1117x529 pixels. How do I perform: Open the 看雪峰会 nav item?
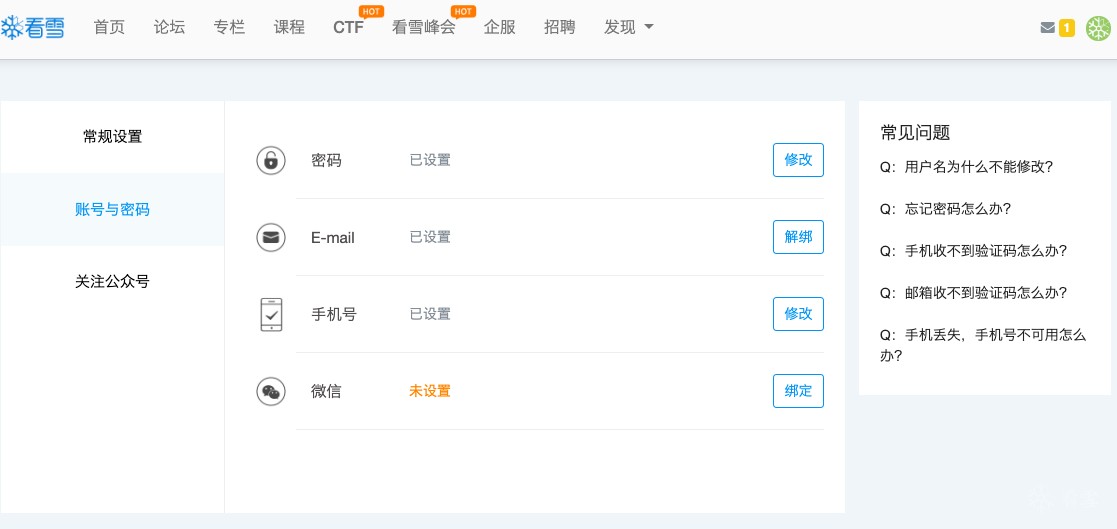[x=424, y=27]
